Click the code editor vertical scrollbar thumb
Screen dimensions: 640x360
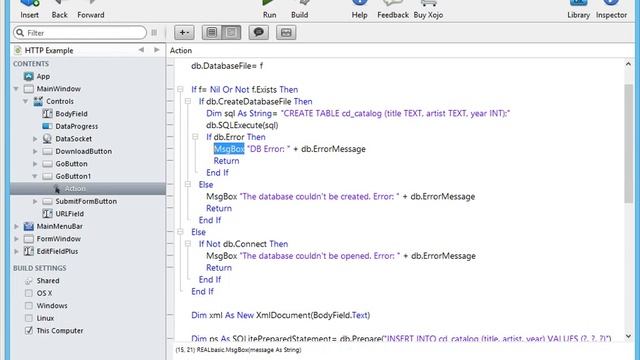pos(628,144)
